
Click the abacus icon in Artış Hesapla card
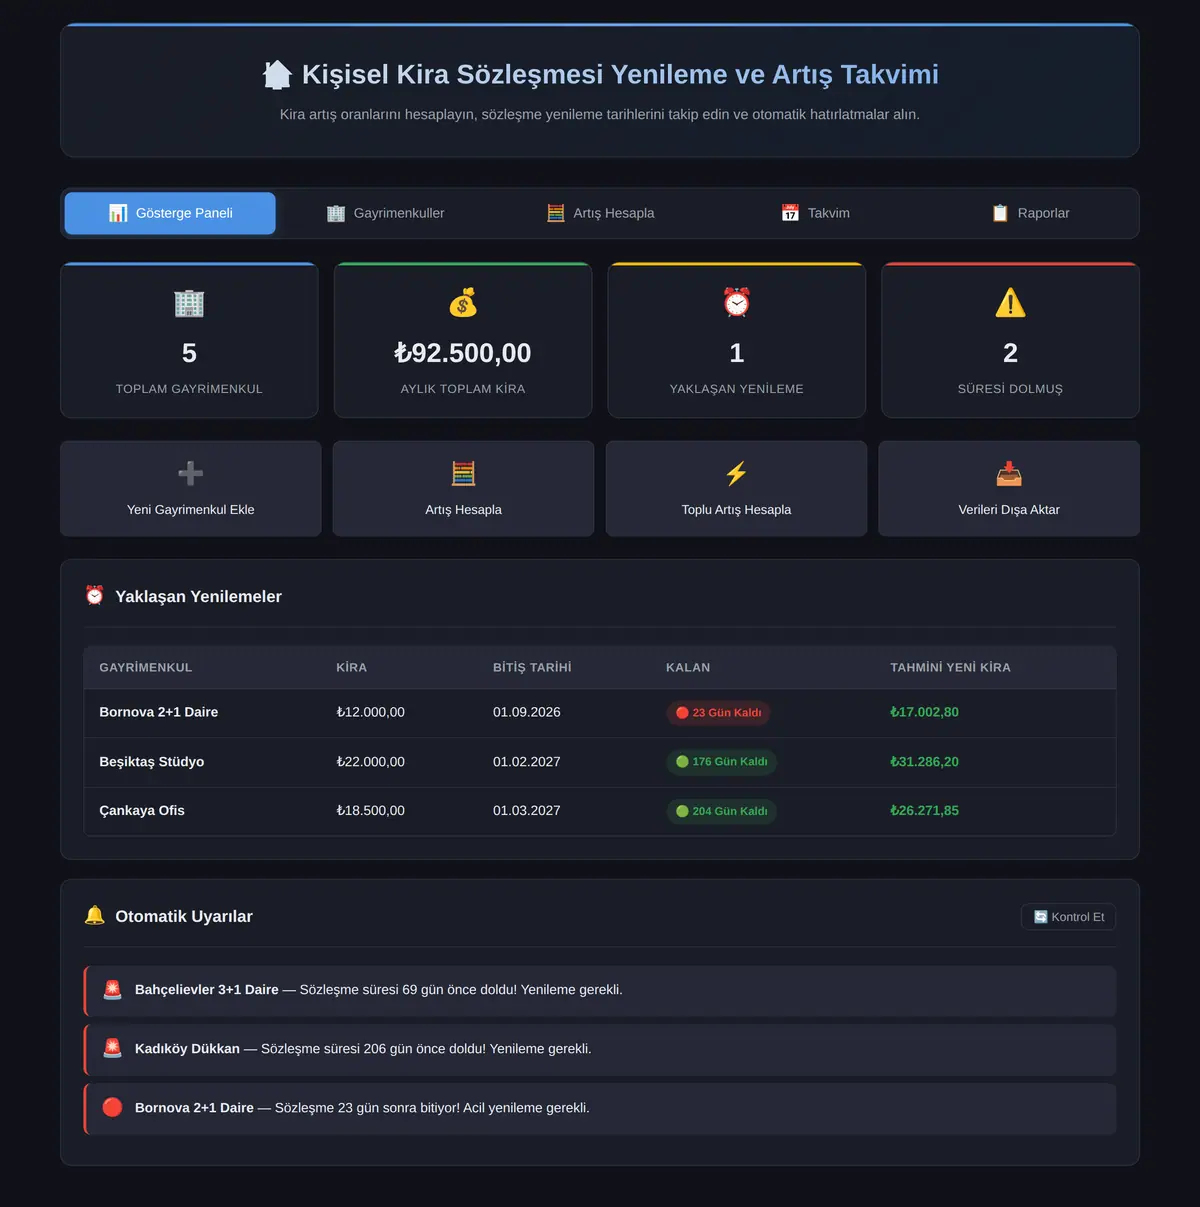coord(463,473)
